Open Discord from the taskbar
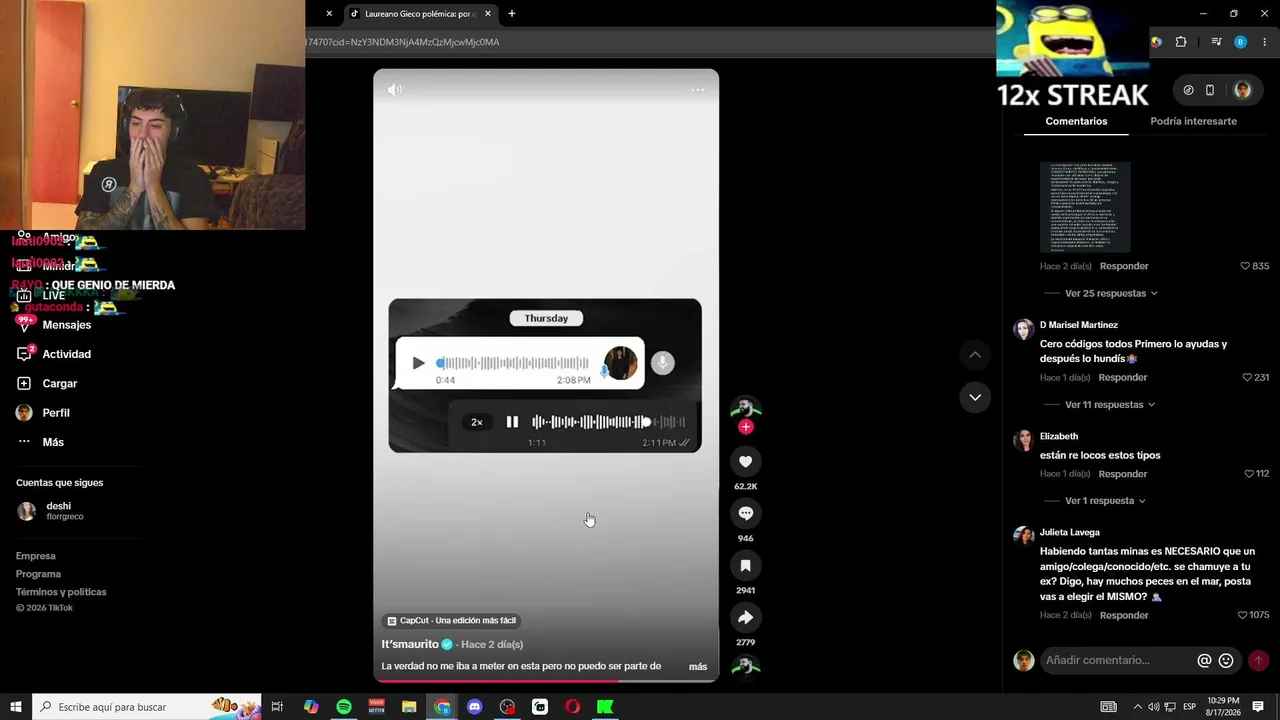This screenshot has width=1280, height=720. click(475, 707)
